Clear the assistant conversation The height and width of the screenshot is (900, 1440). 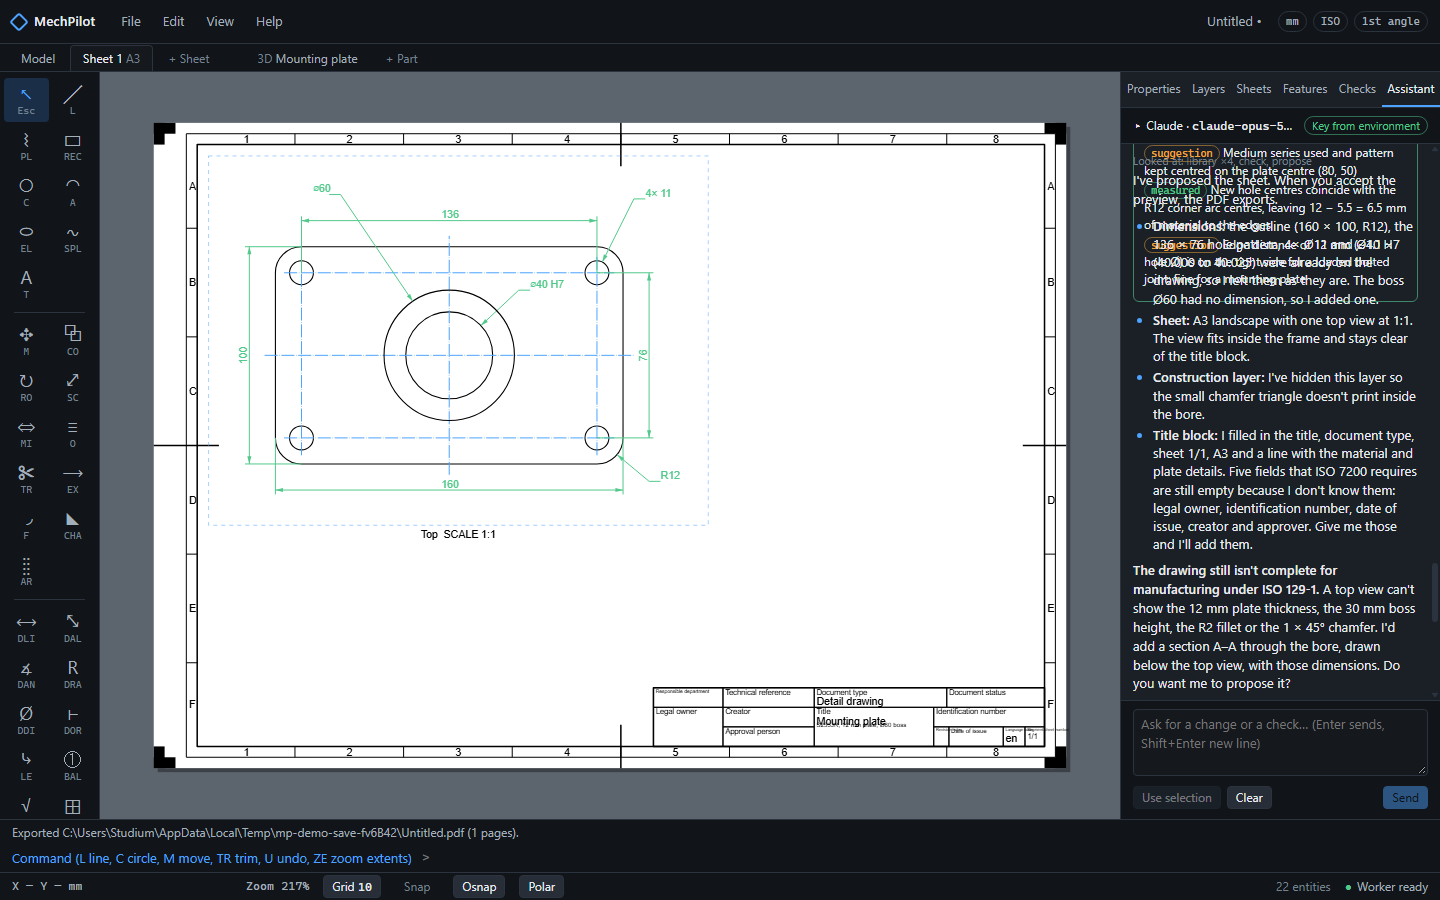[x=1249, y=798]
